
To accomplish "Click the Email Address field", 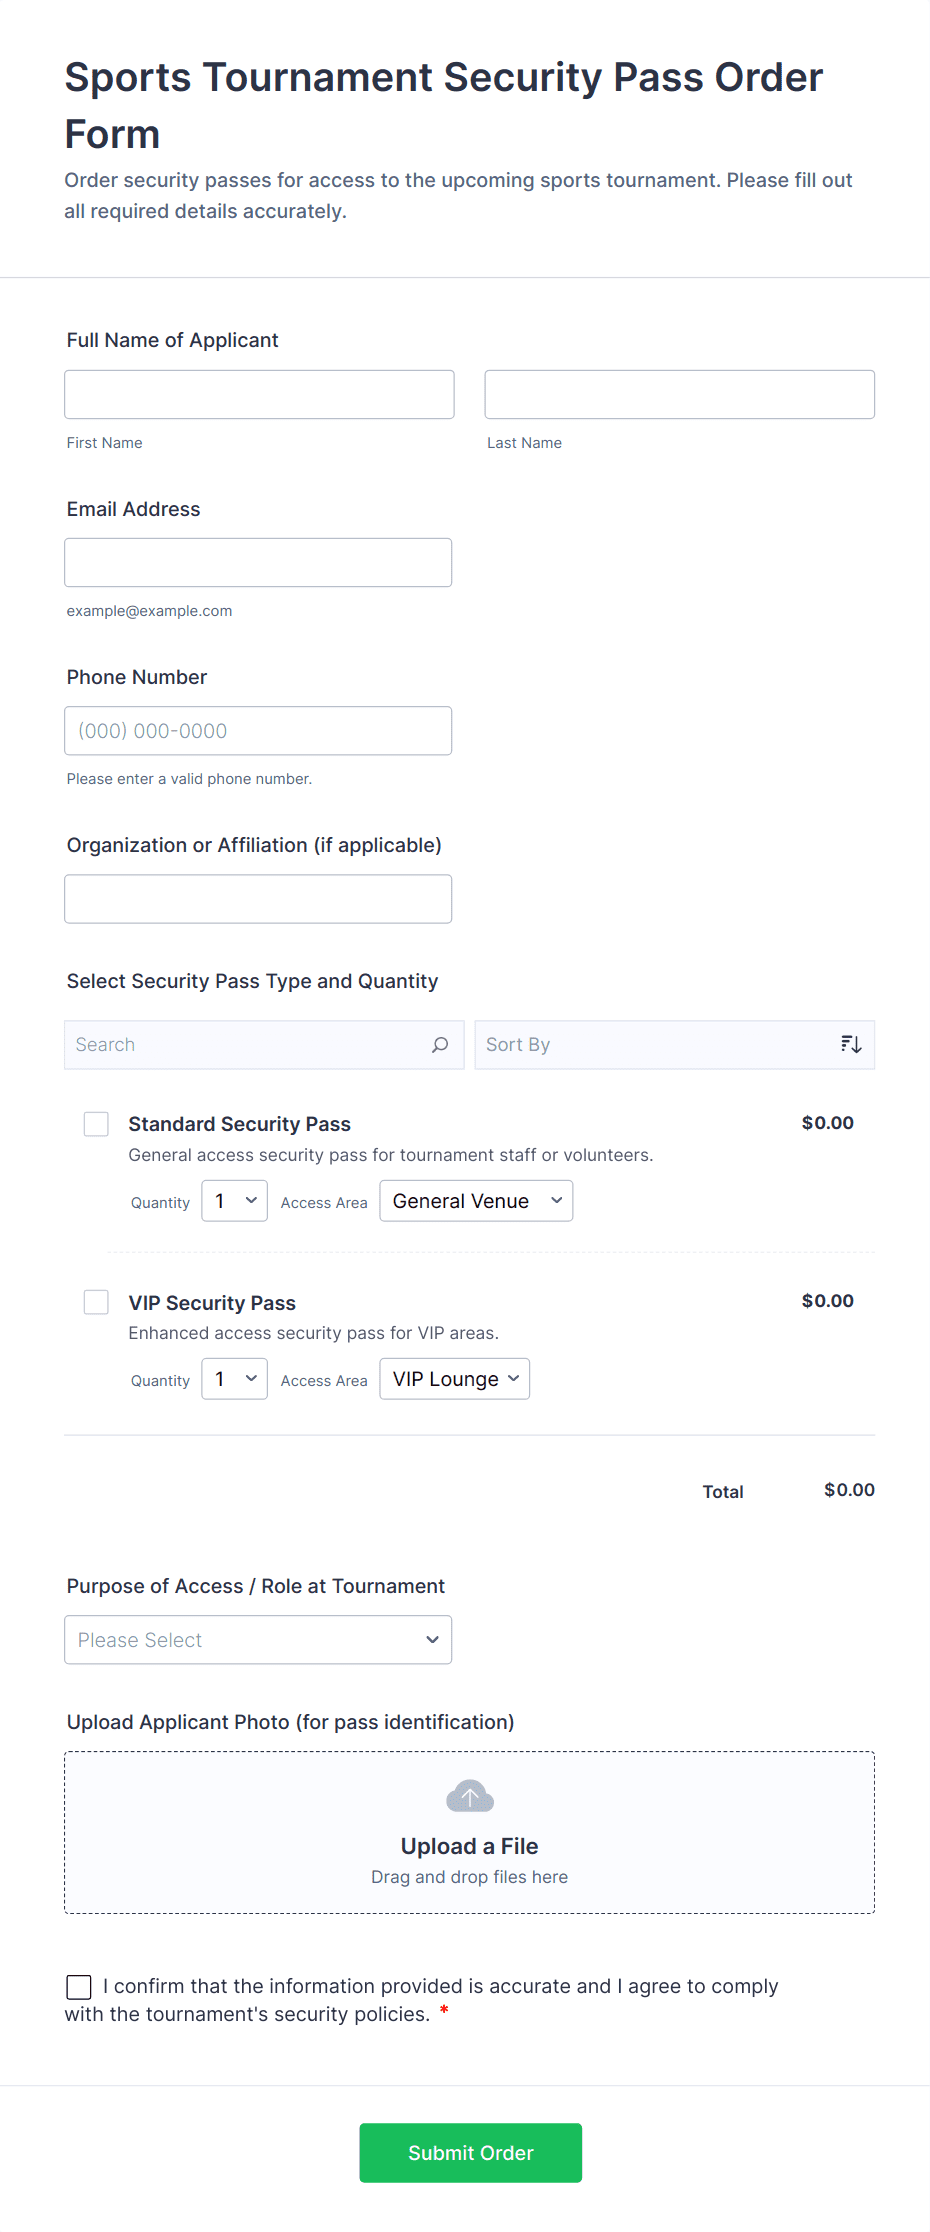I will point(258,563).
